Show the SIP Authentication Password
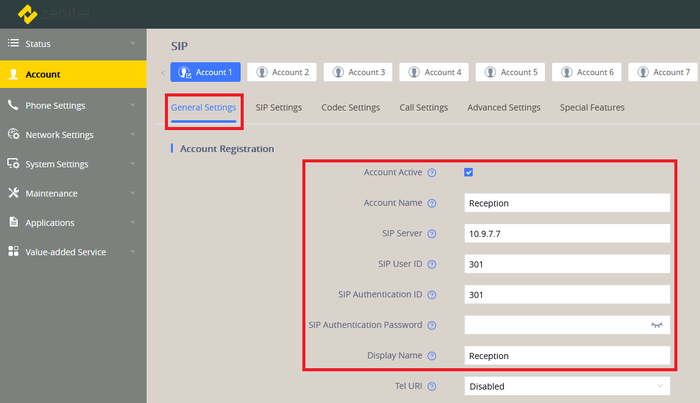The height and width of the screenshot is (403, 700). point(657,325)
